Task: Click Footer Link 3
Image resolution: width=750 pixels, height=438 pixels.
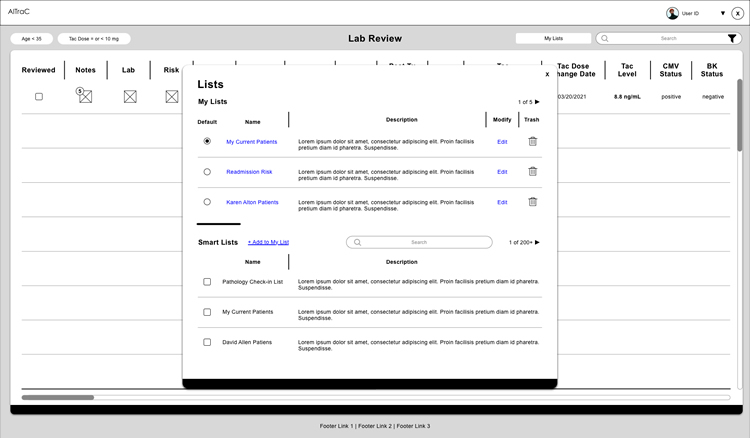Action: (x=413, y=426)
